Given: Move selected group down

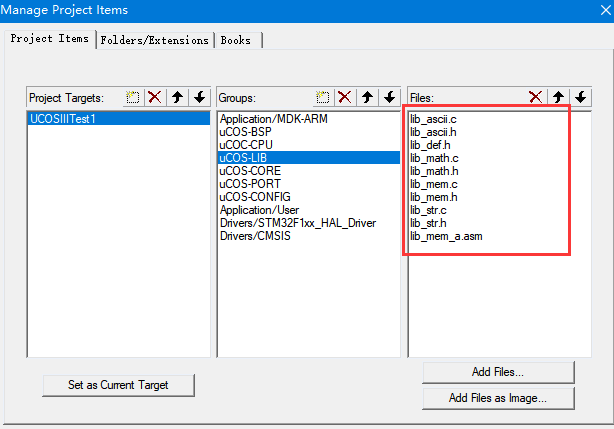Looking at the screenshot, I should point(390,97).
